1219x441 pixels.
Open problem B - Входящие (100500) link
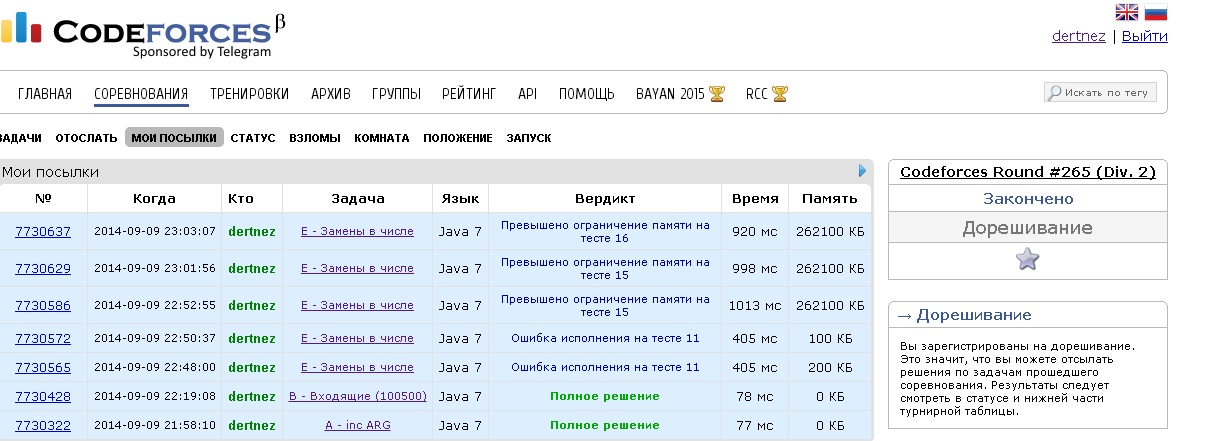click(358, 396)
